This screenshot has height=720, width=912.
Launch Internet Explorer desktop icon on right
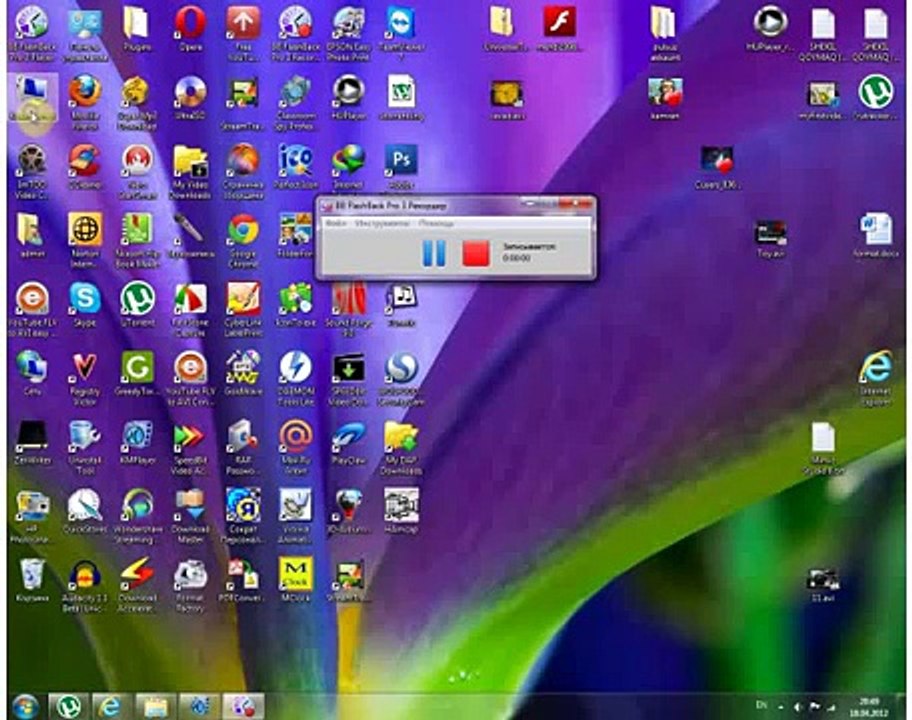pos(876,378)
